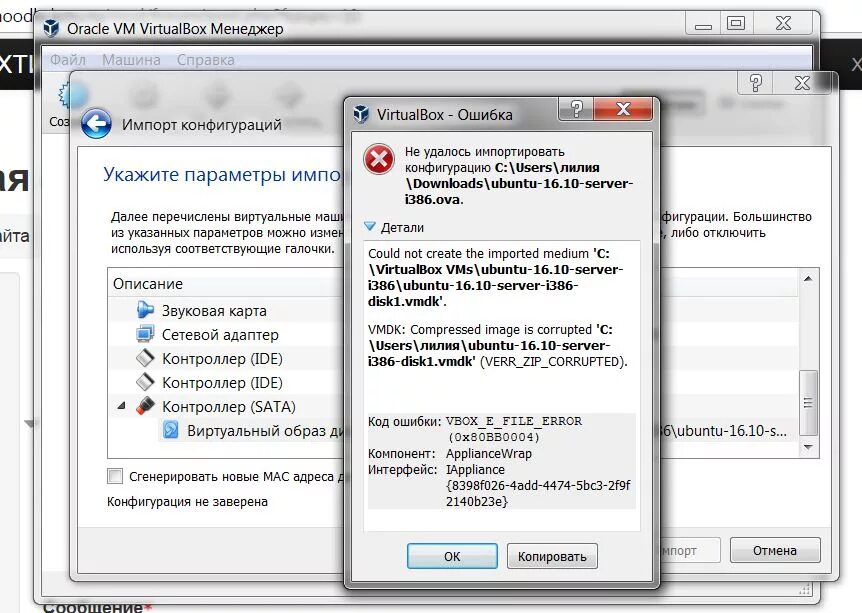Maximize the Oracle VM VirtualBox Manager window
The image size is (862, 613).
click(736, 23)
